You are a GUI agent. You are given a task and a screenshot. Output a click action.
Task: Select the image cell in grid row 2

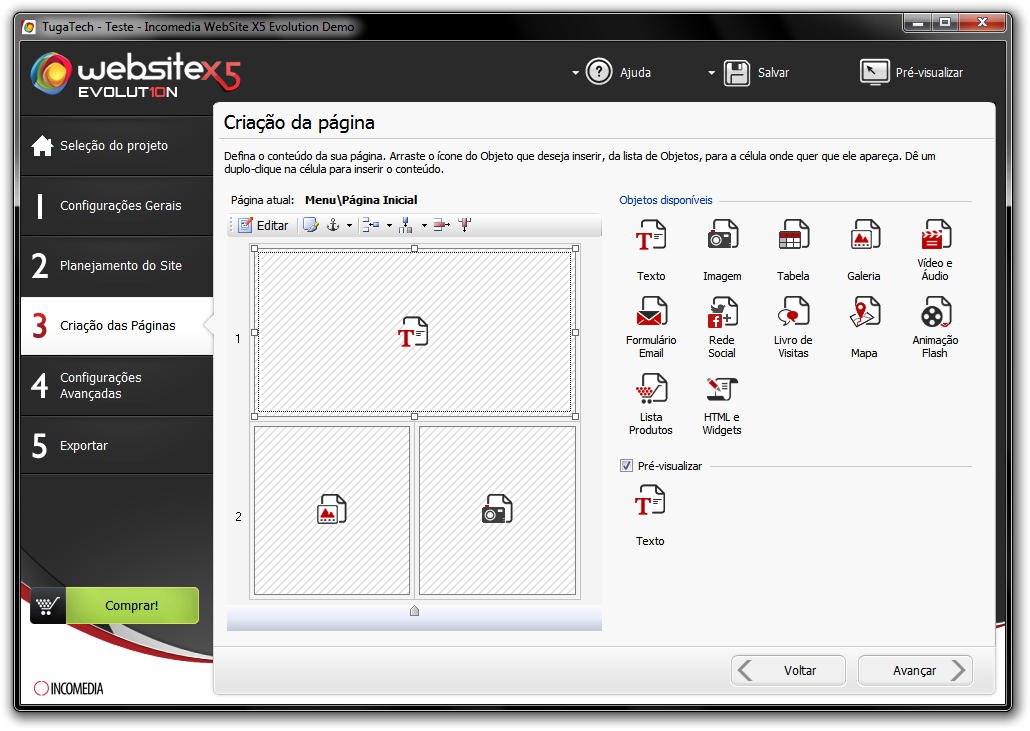point(497,510)
